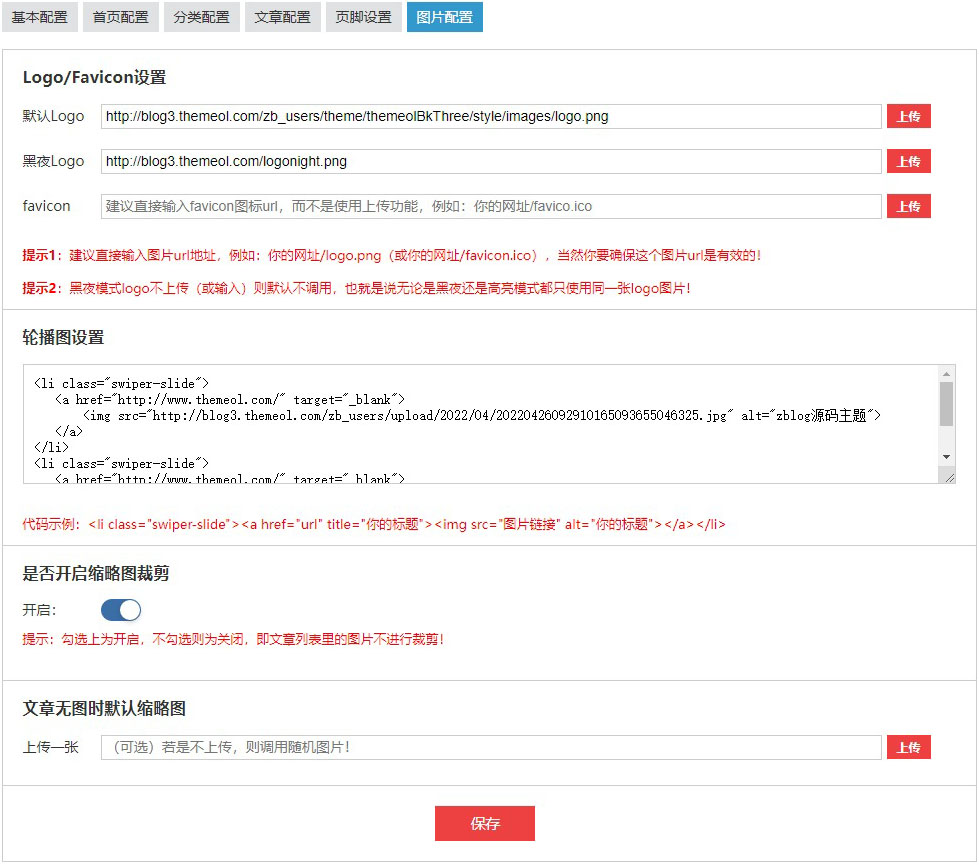Screen dimensions: 979x867
Task: Open the 首页配置 tab
Action: [121, 17]
